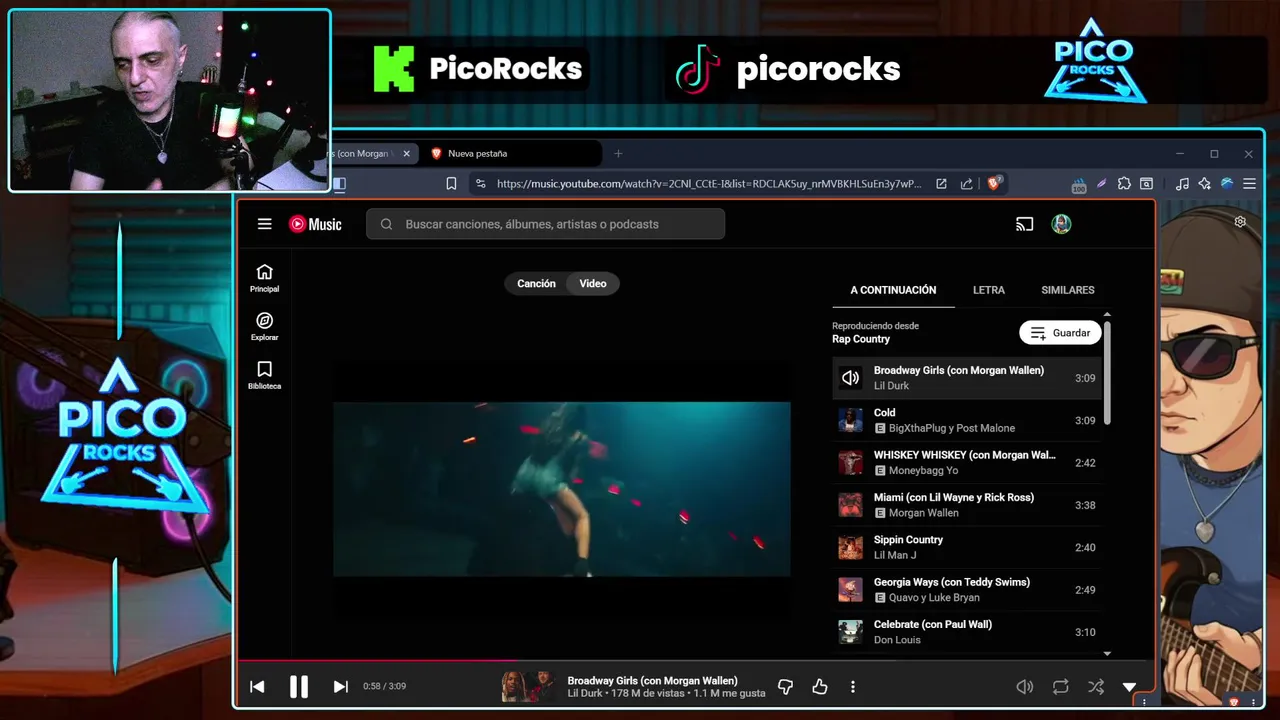Viewport: 1280px width, 720px height.
Task: Click the browser bookmark icon
Action: pyautogui.click(x=451, y=184)
